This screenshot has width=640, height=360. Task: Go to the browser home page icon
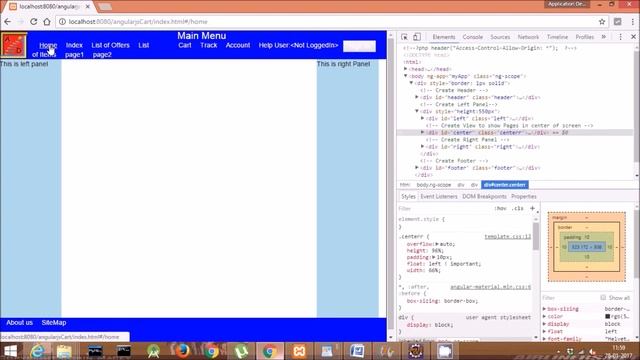(47, 22)
